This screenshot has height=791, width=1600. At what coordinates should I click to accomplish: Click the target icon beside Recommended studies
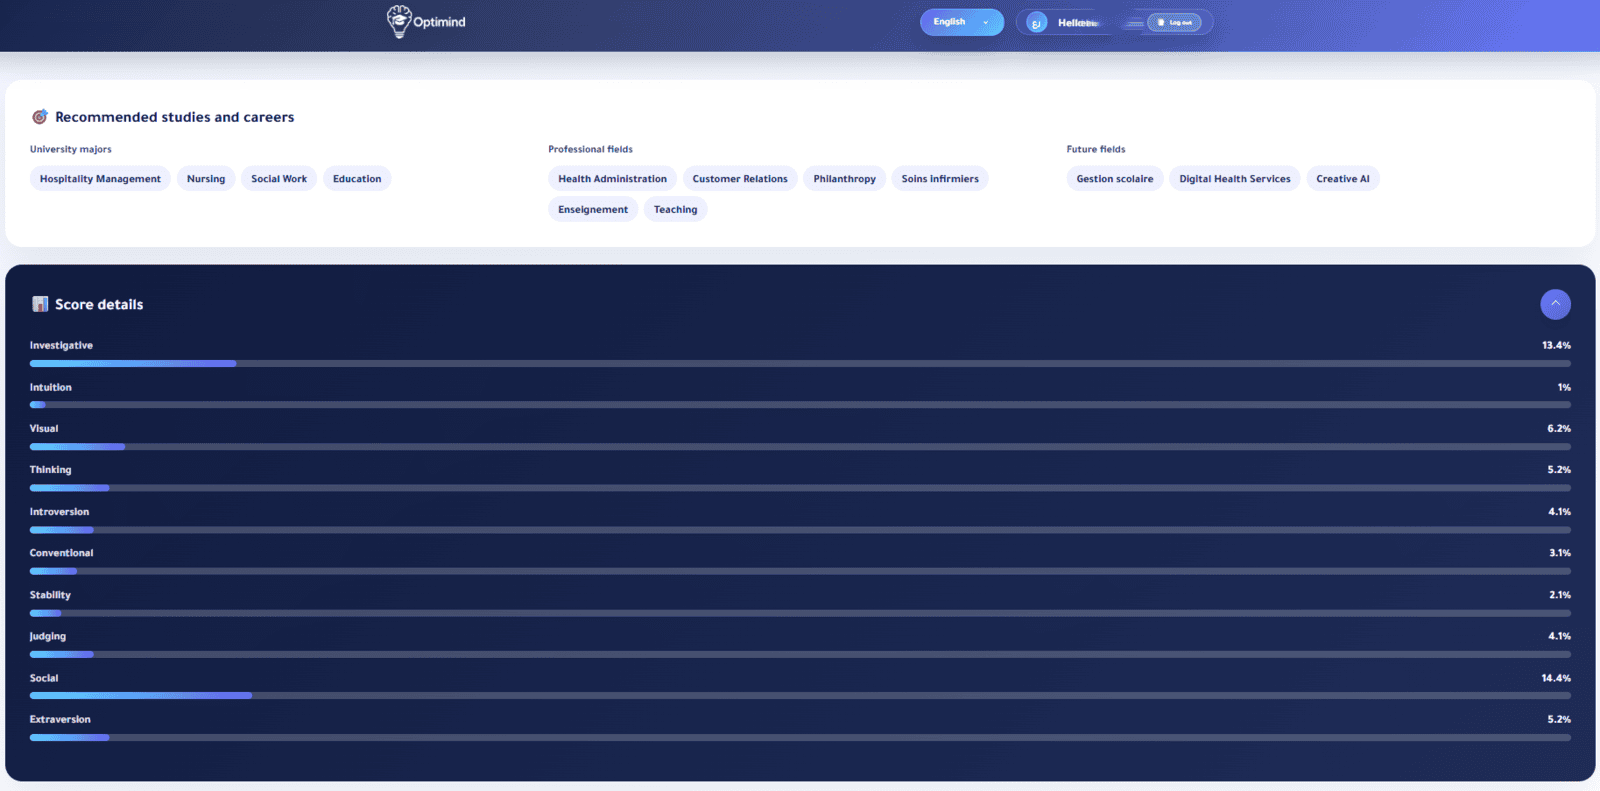click(x=40, y=117)
